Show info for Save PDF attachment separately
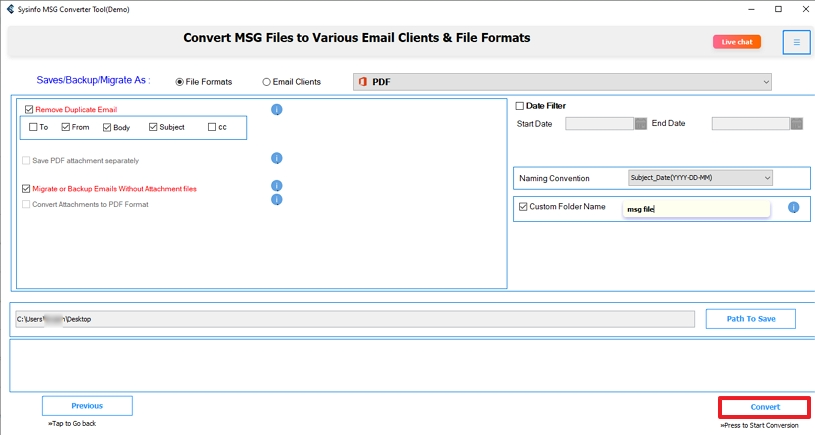 (277, 158)
